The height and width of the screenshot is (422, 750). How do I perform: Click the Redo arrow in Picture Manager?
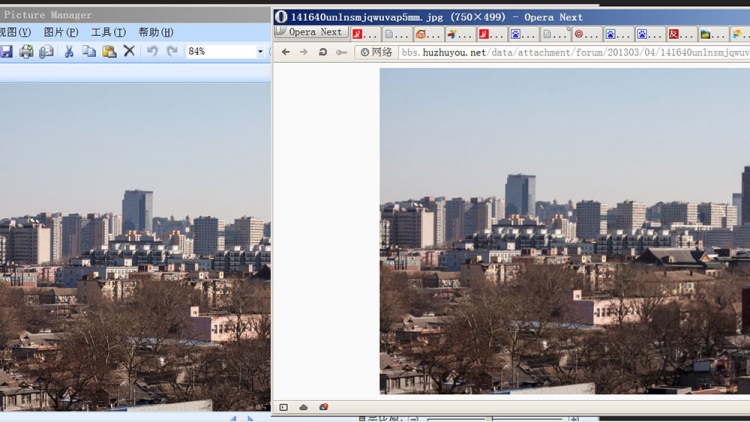[172, 51]
